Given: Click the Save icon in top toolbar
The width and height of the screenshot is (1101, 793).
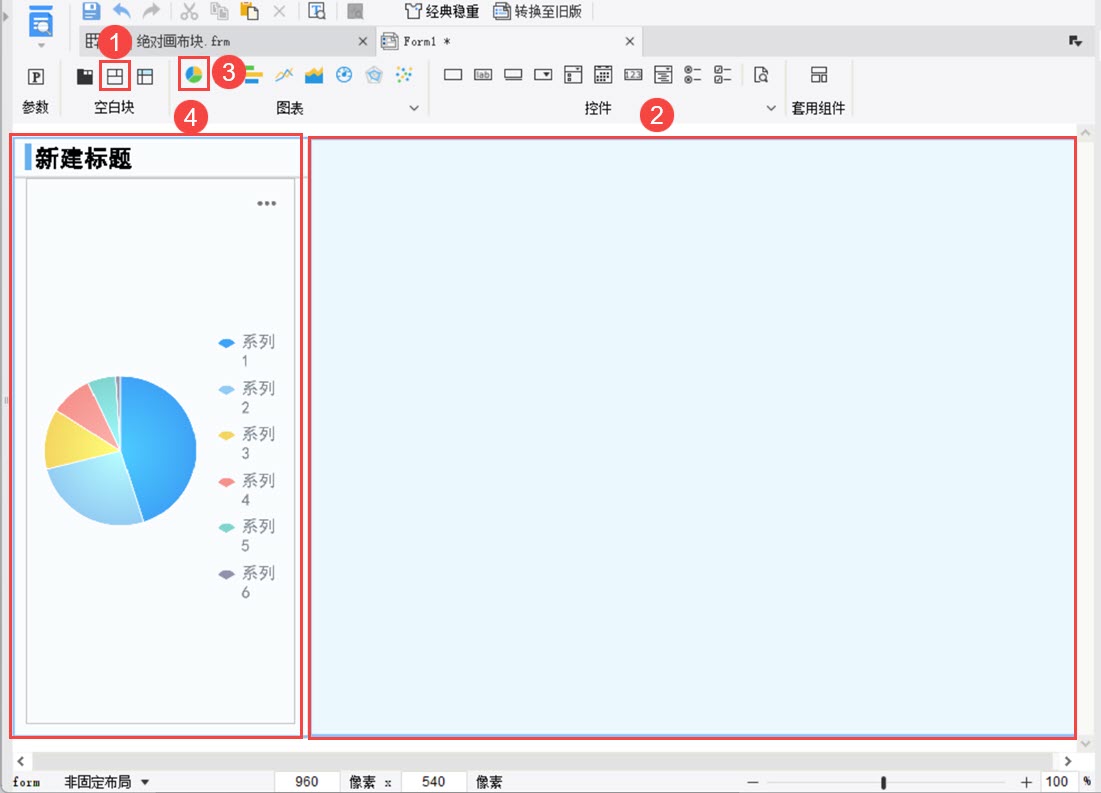Looking at the screenshot, I should (x=91, y=11).
